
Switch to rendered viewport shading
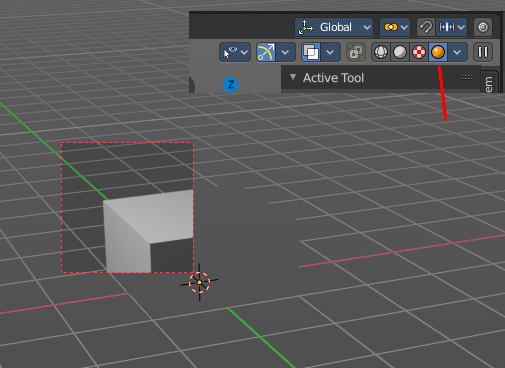(438, 52)
